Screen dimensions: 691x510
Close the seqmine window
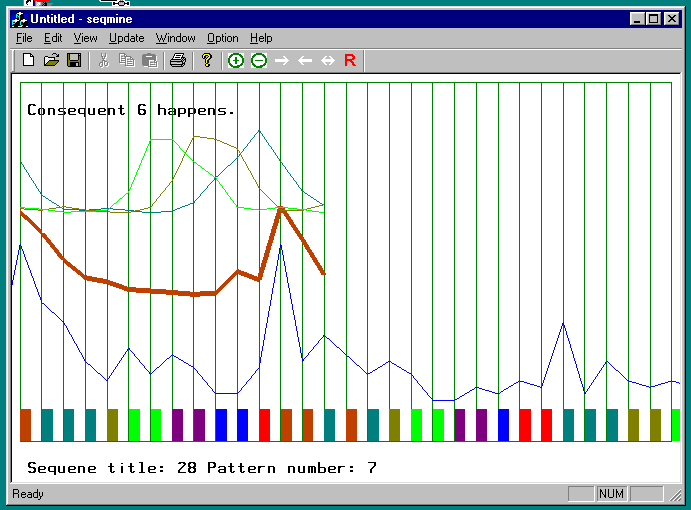(672, 19)
